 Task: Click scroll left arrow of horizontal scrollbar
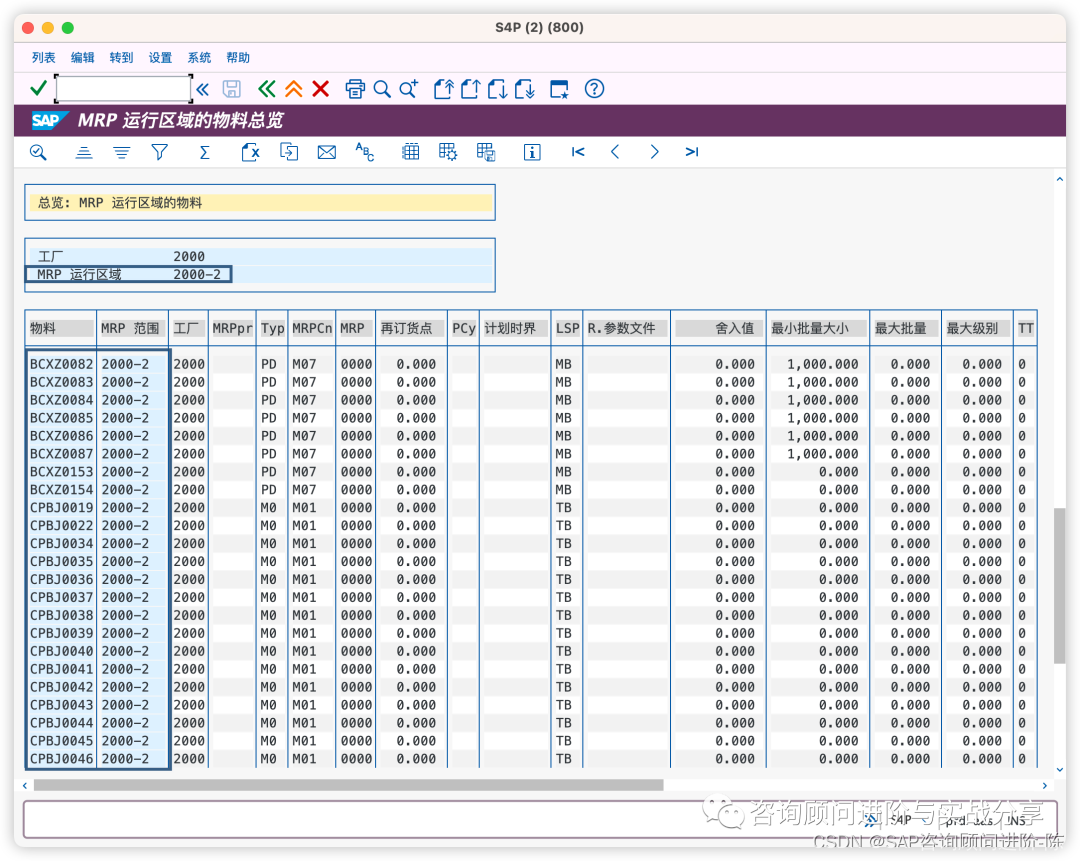[x=25, y=785]
